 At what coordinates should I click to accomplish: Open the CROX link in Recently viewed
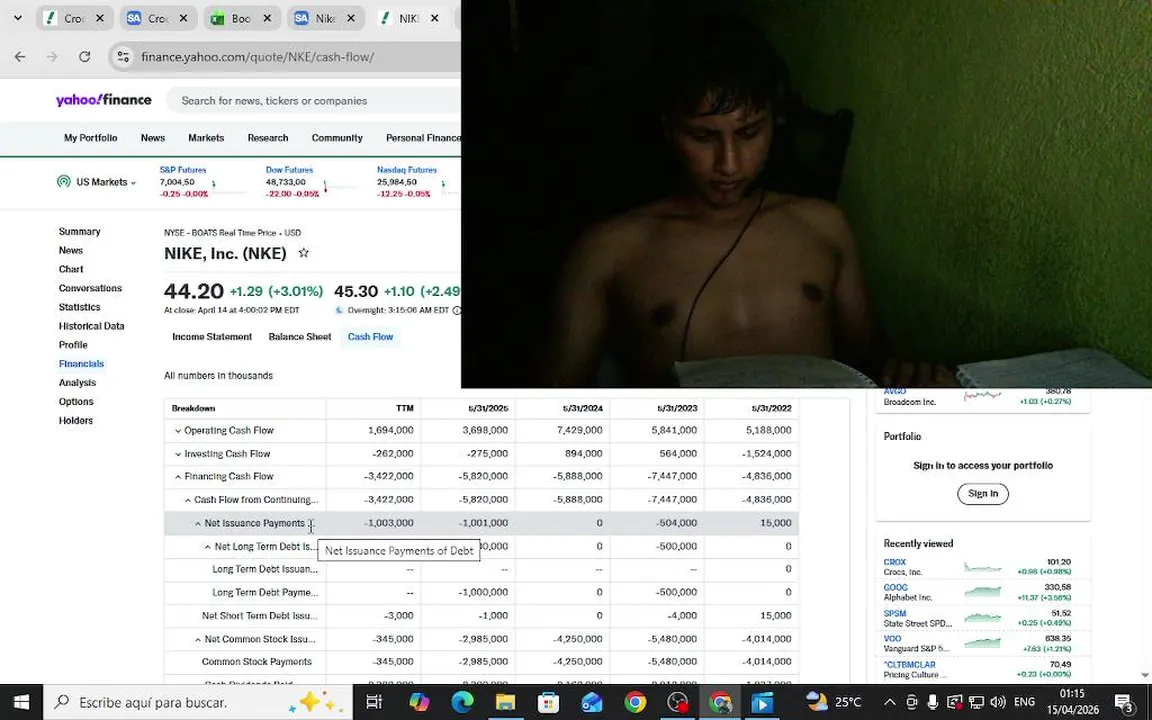(894, 562)
